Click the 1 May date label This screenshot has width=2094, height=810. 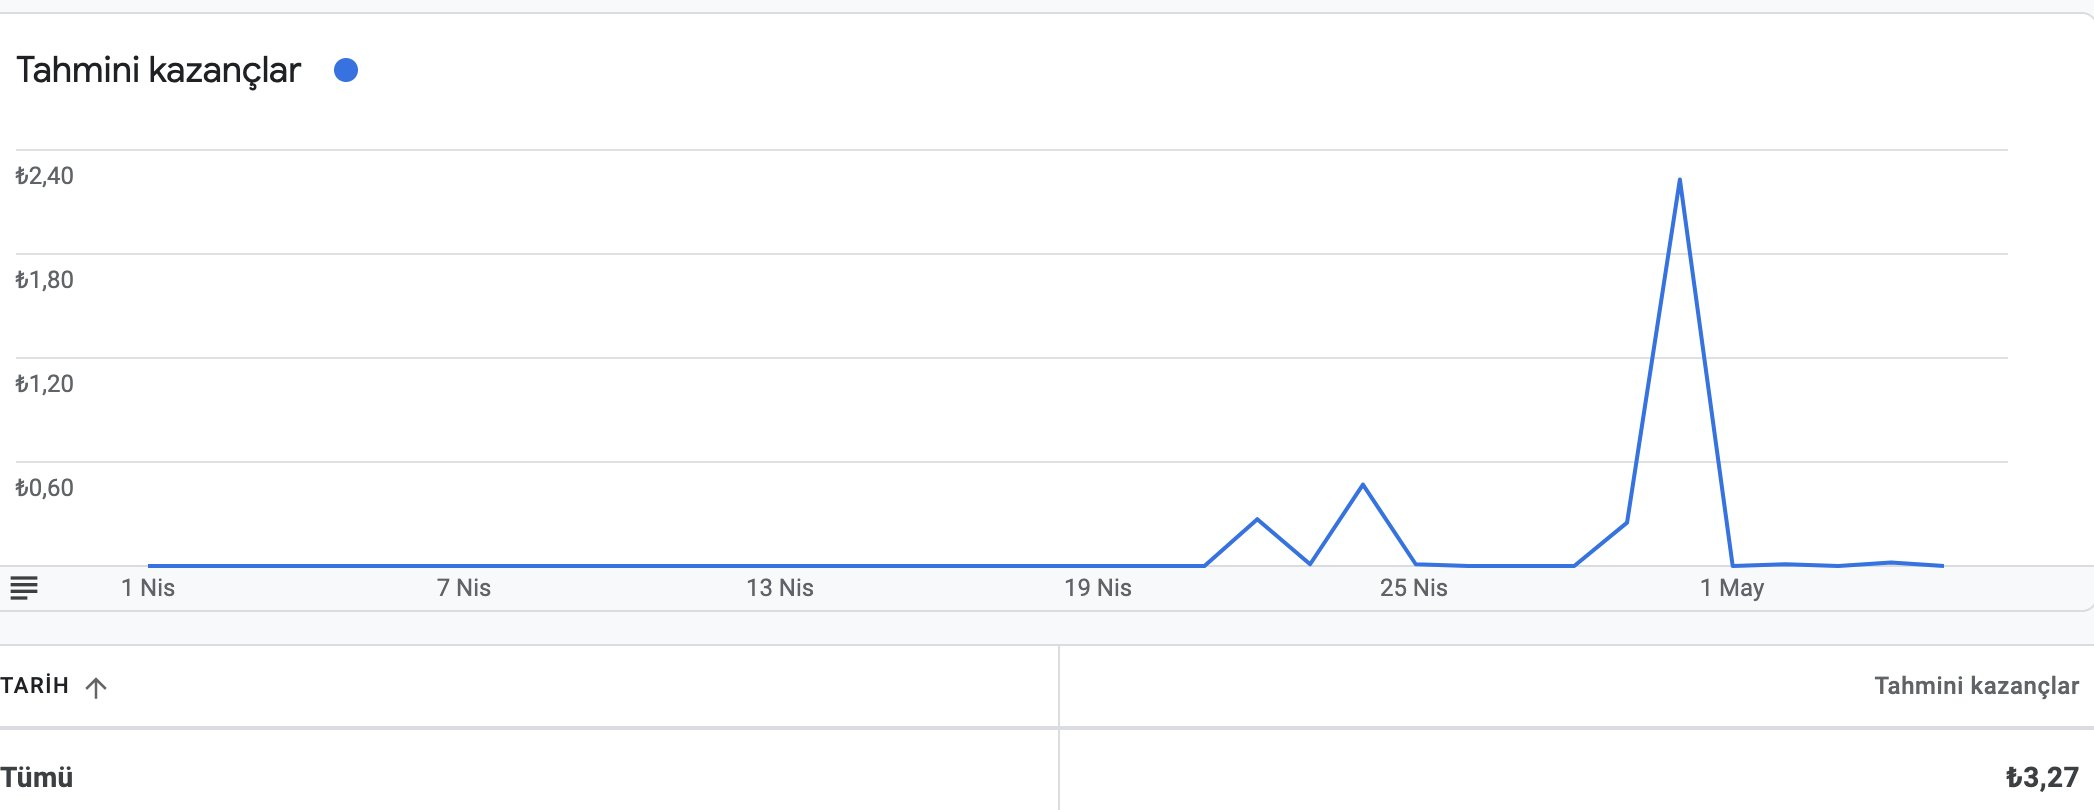(1732, 588)
